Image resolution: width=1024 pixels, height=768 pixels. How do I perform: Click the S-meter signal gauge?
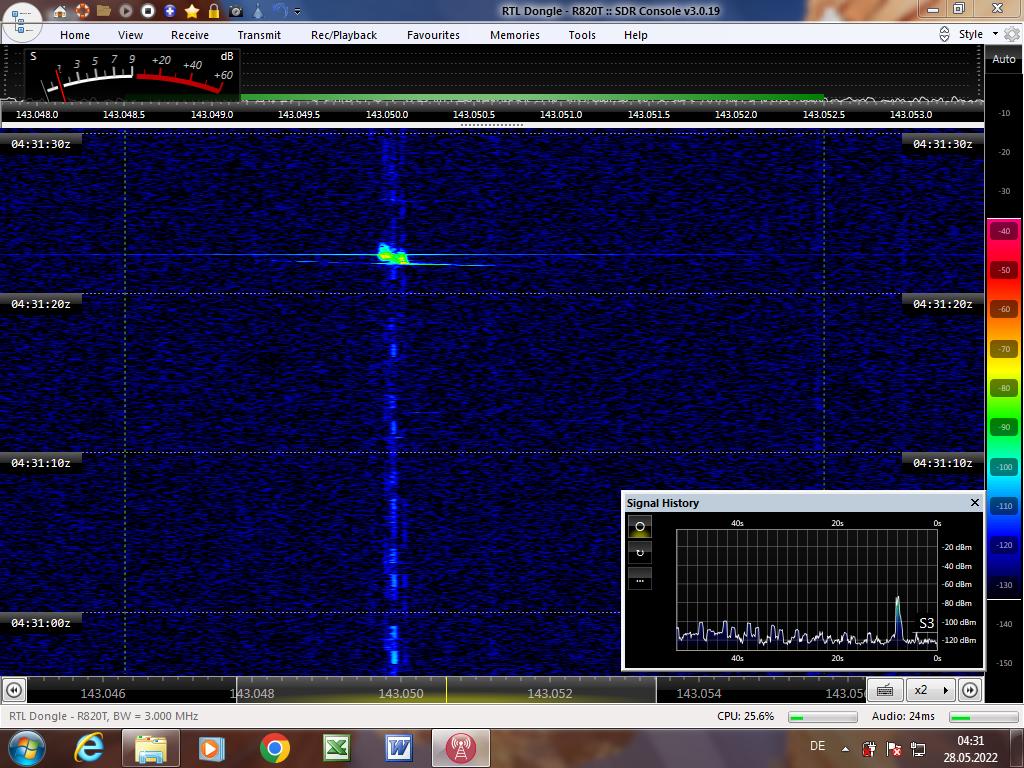click(133, 74)
